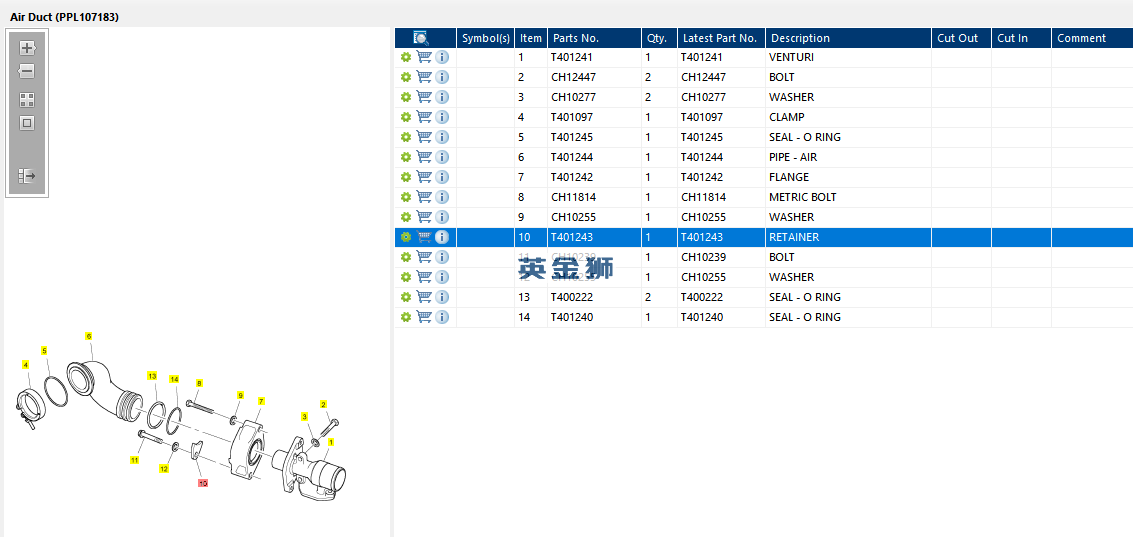Click the Parts No. column header
The width and height of the screenshot is (1133, 537).
595,38
